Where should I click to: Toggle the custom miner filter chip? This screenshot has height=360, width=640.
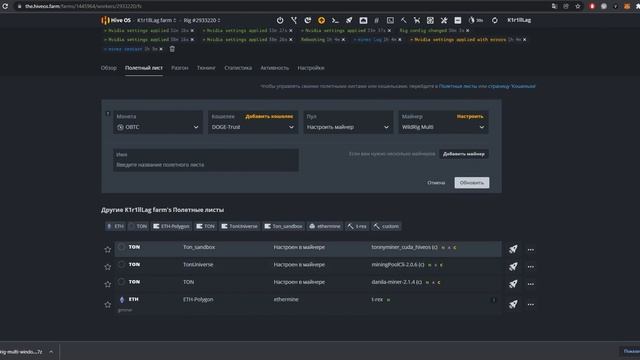386,226
